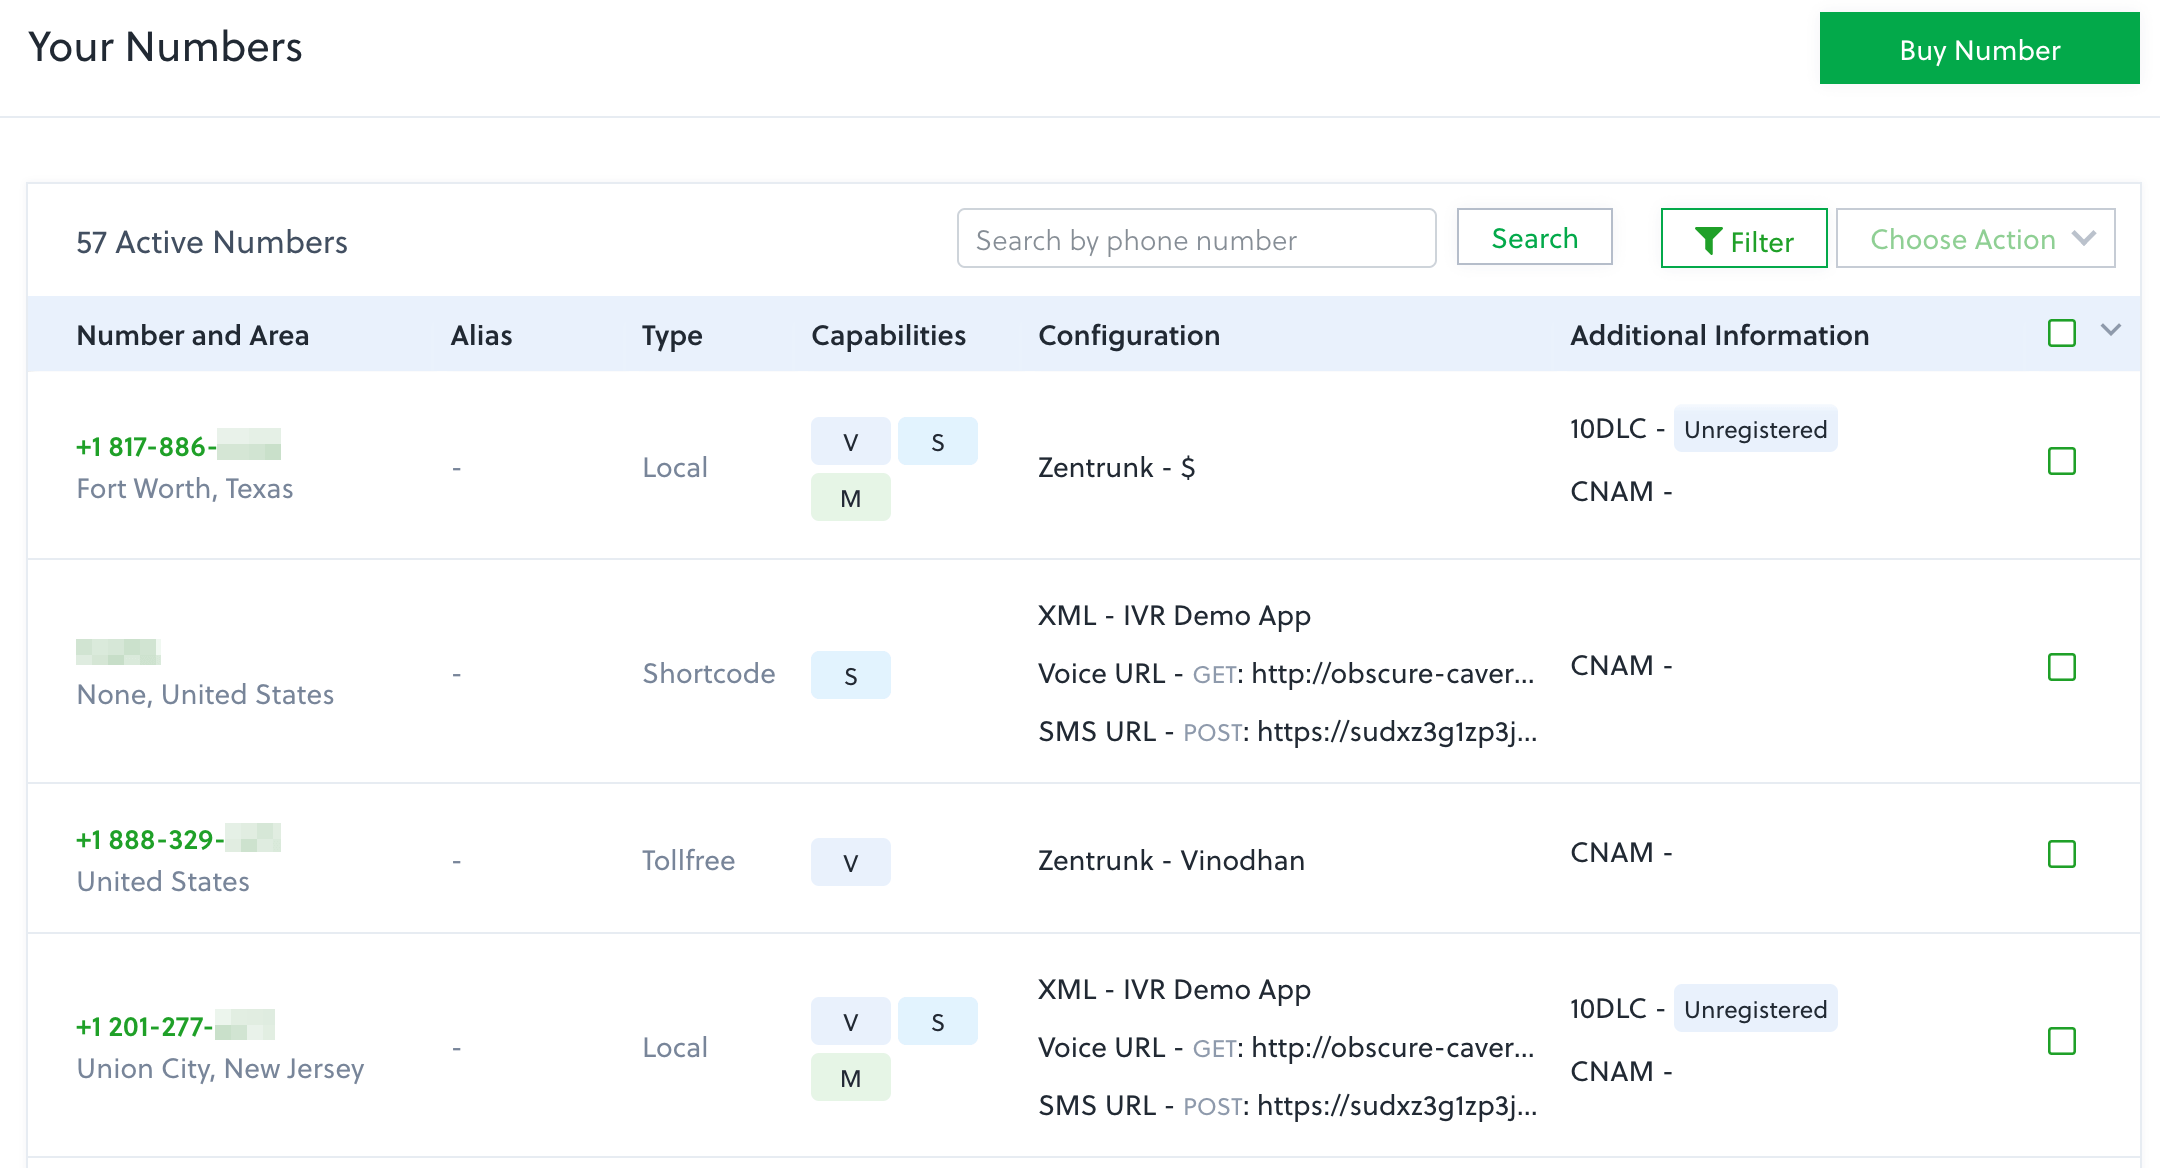Toggle the select-all checkbox in the table header

click(x=2061, y=334)
